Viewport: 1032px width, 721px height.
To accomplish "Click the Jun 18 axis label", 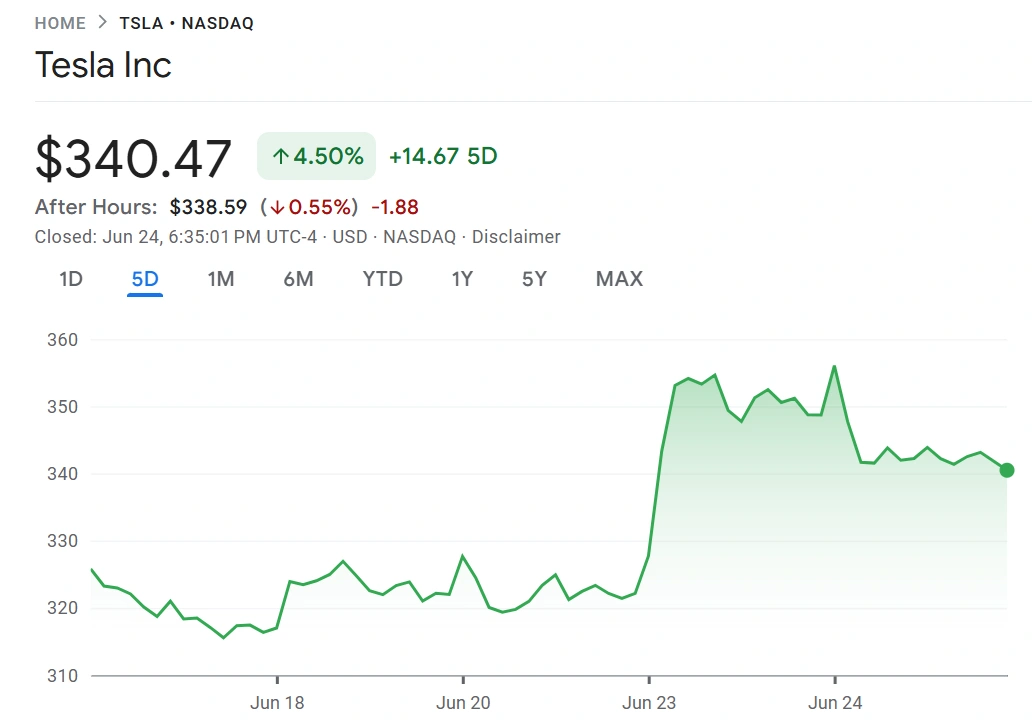I will point(277,703).
